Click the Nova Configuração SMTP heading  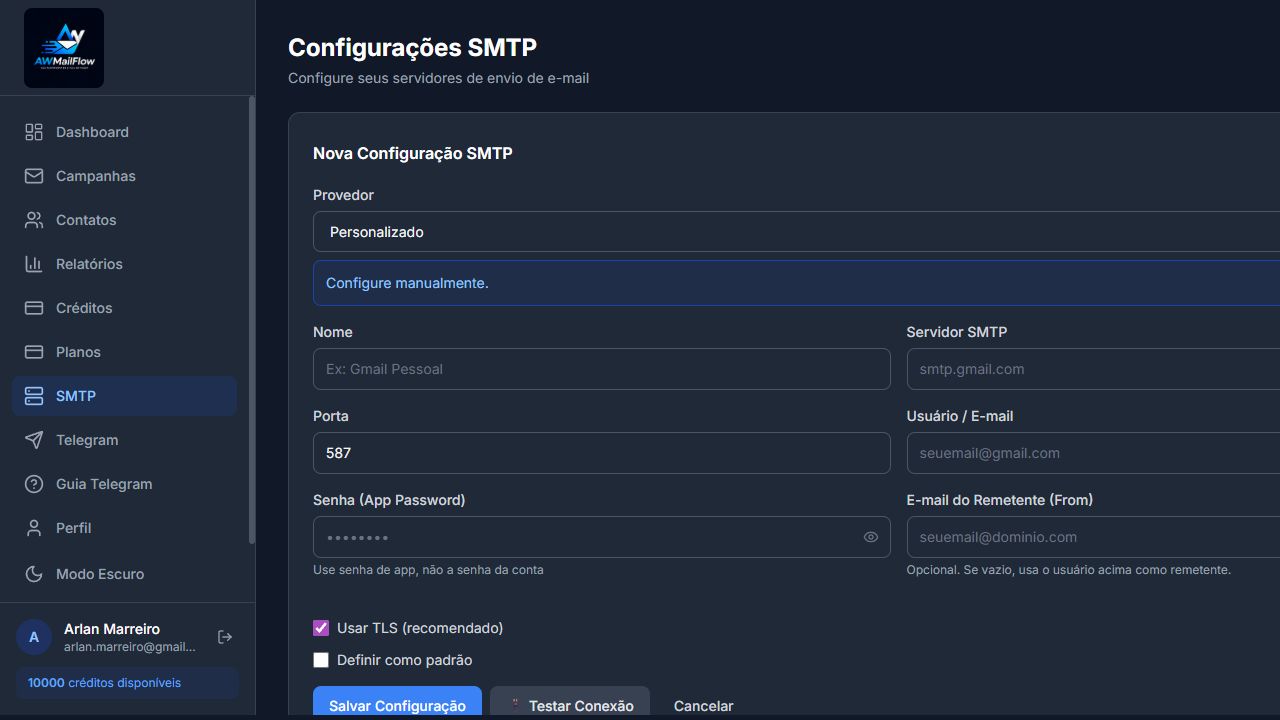click(x=413, y=154)
